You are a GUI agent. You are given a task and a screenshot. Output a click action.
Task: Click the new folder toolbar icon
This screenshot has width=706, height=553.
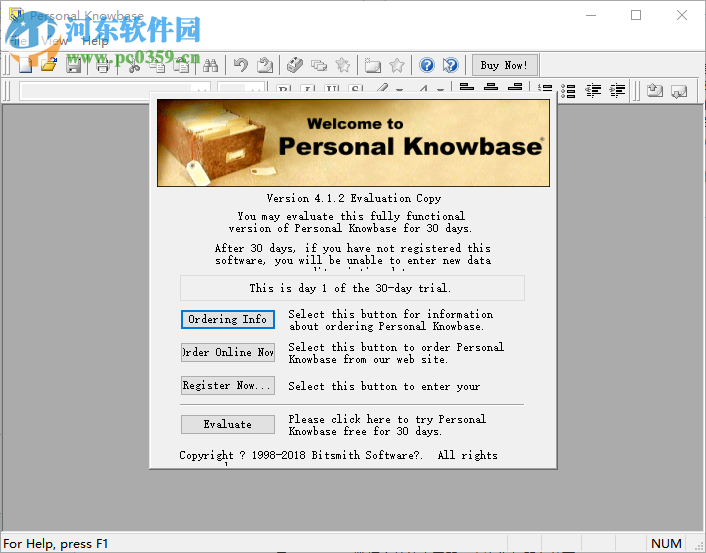pos(373,66)
